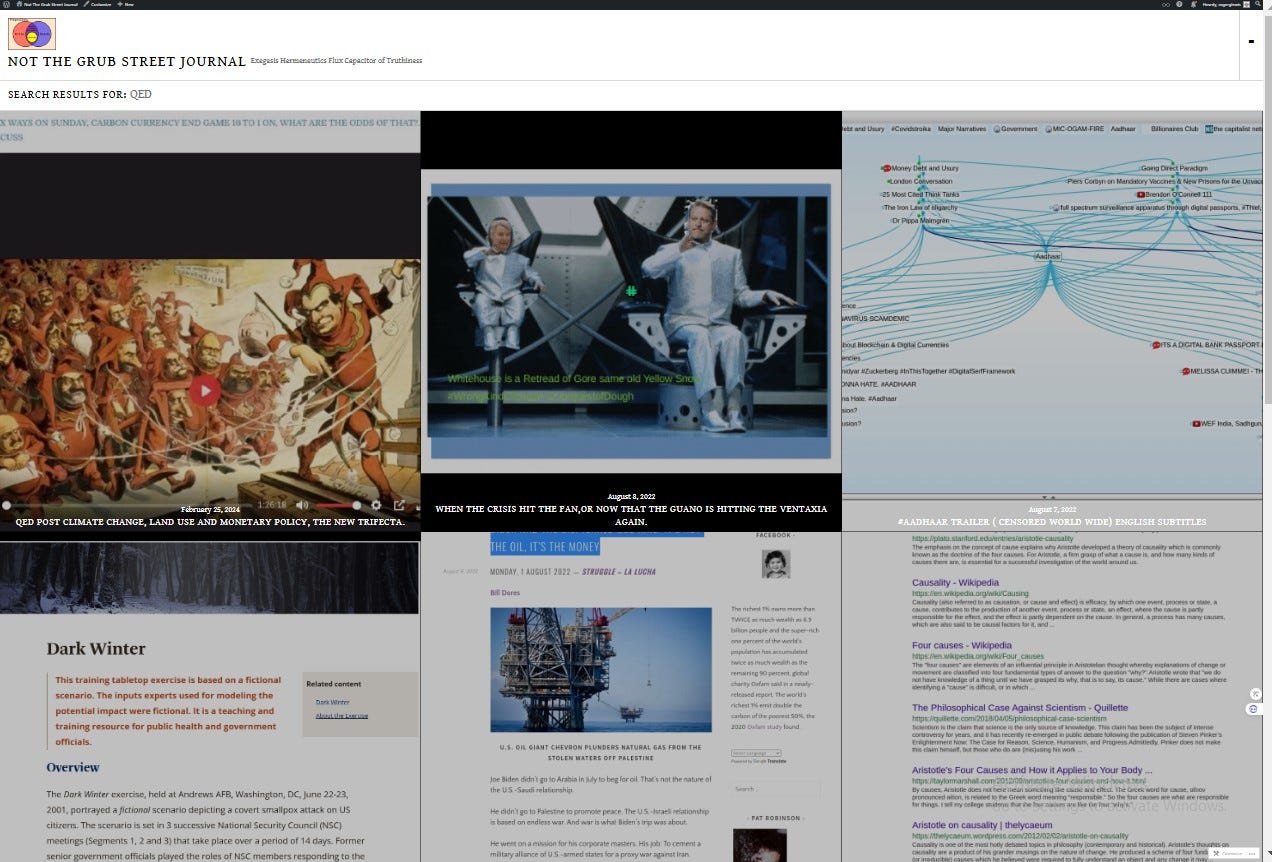Select #Covidstroika tab in mind map

(x=910, y=129)
